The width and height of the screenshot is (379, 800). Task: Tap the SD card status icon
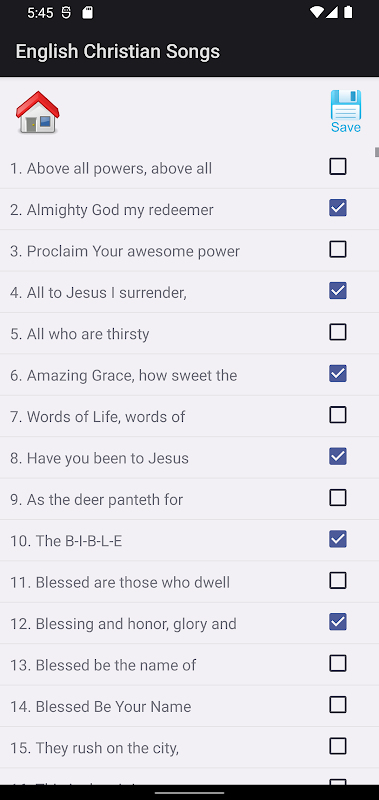pos(88,13)
